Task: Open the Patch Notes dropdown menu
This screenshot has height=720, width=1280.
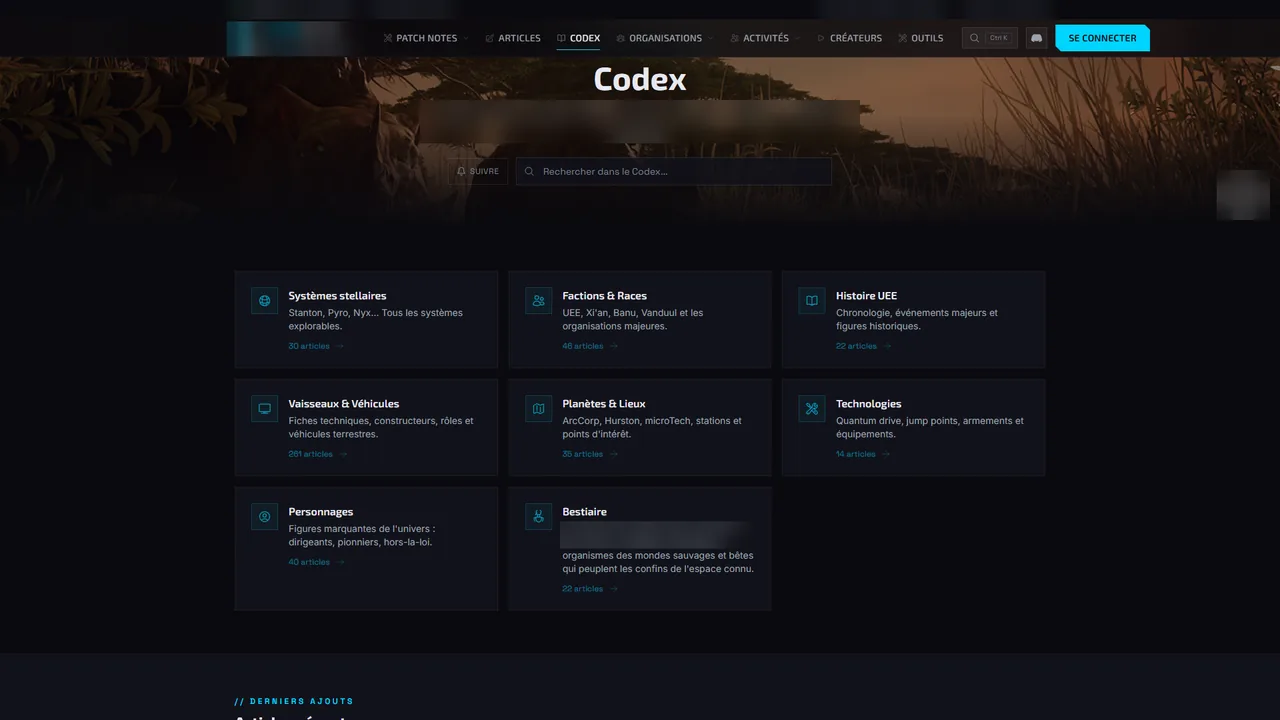Action: 425,38
